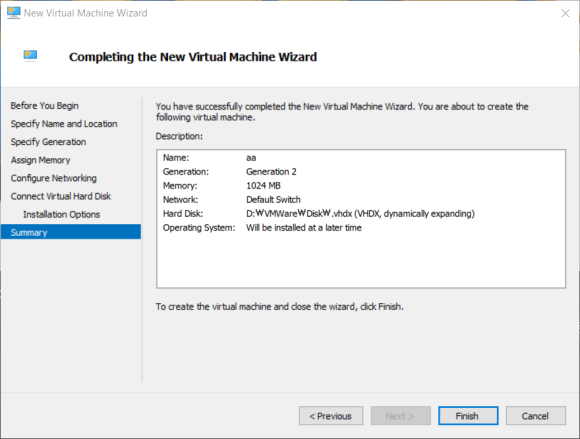Click the 'Network:' label in description
This screenshot has width=580, height=439.
click(x=181, y=200)
